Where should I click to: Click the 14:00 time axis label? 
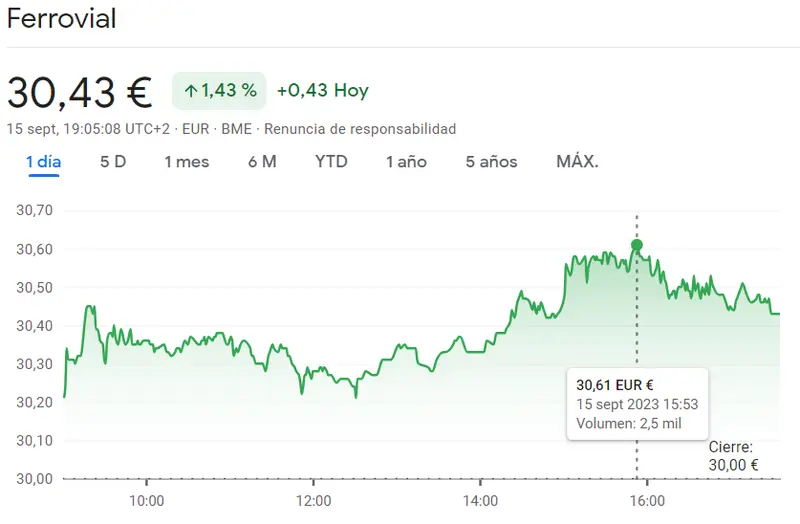click(481, 499)
